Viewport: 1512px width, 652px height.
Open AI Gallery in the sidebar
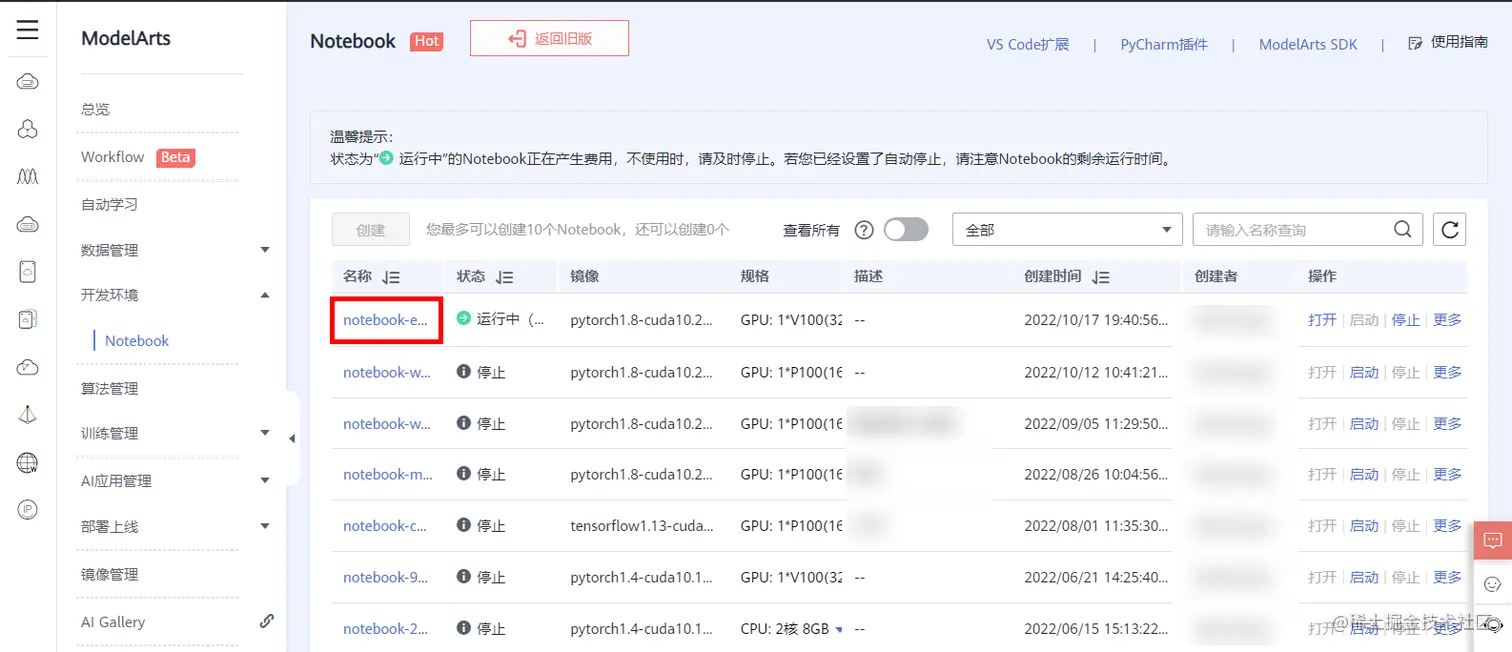pos(113,621)
